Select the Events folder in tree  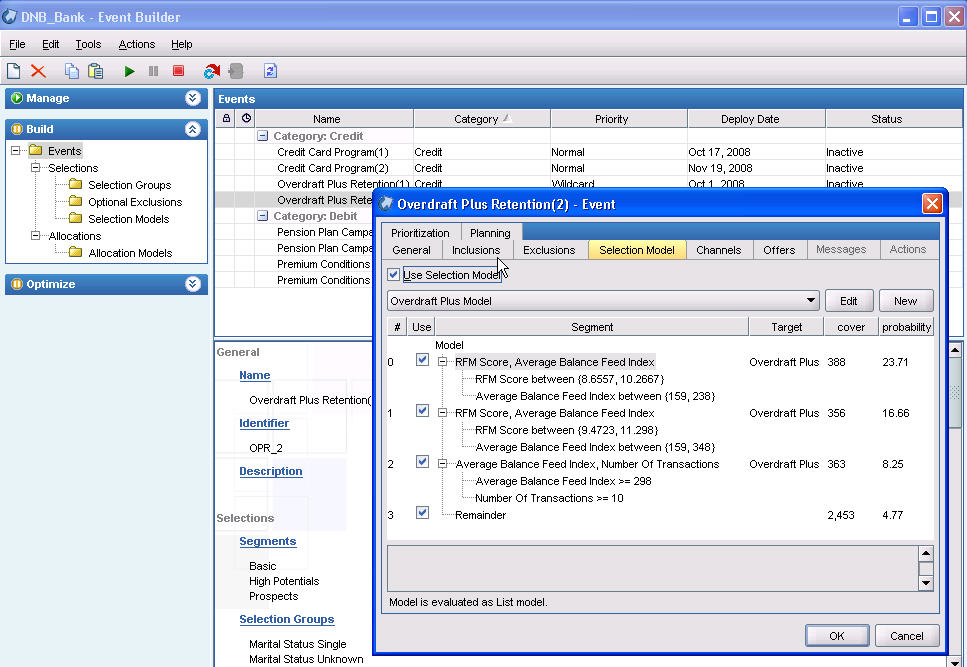(64, 150)
